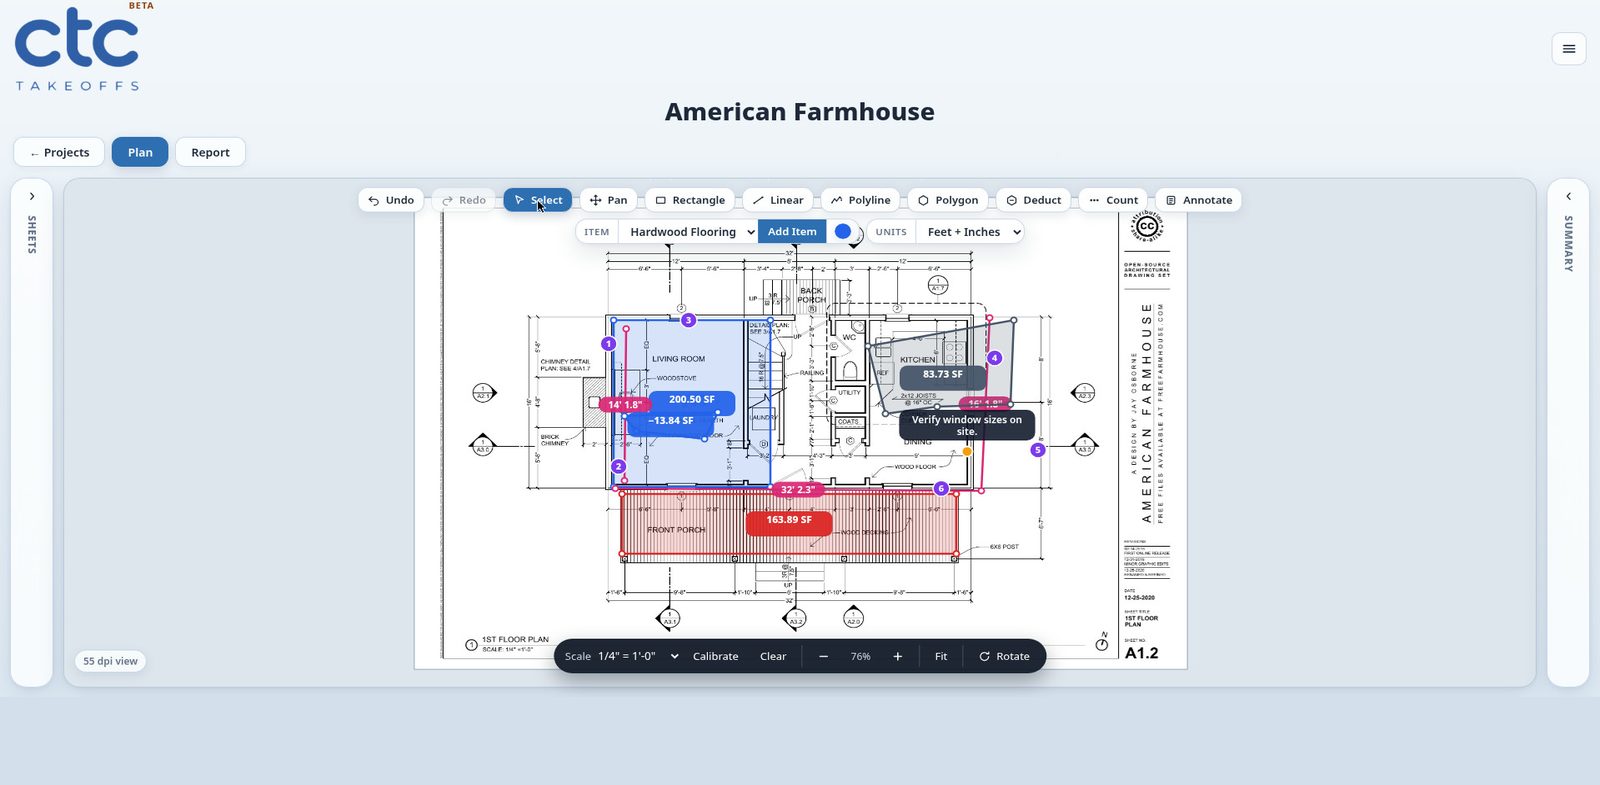Activate the Deduct tool

pyautogui.click(x=1033, y=200)
